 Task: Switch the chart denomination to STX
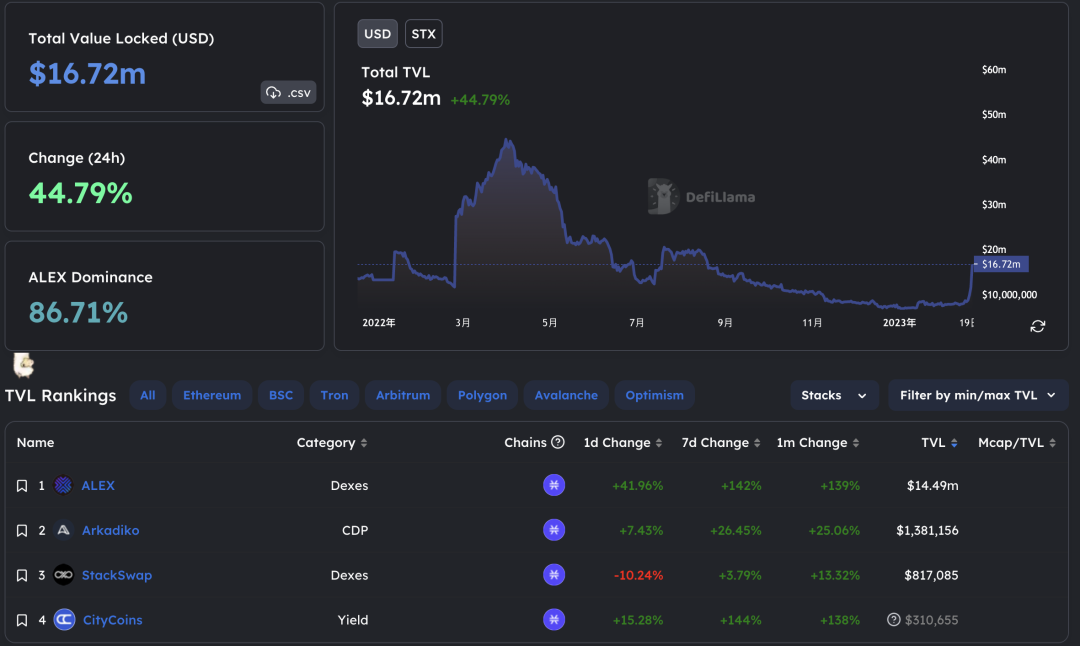click(x=423, y=34)
